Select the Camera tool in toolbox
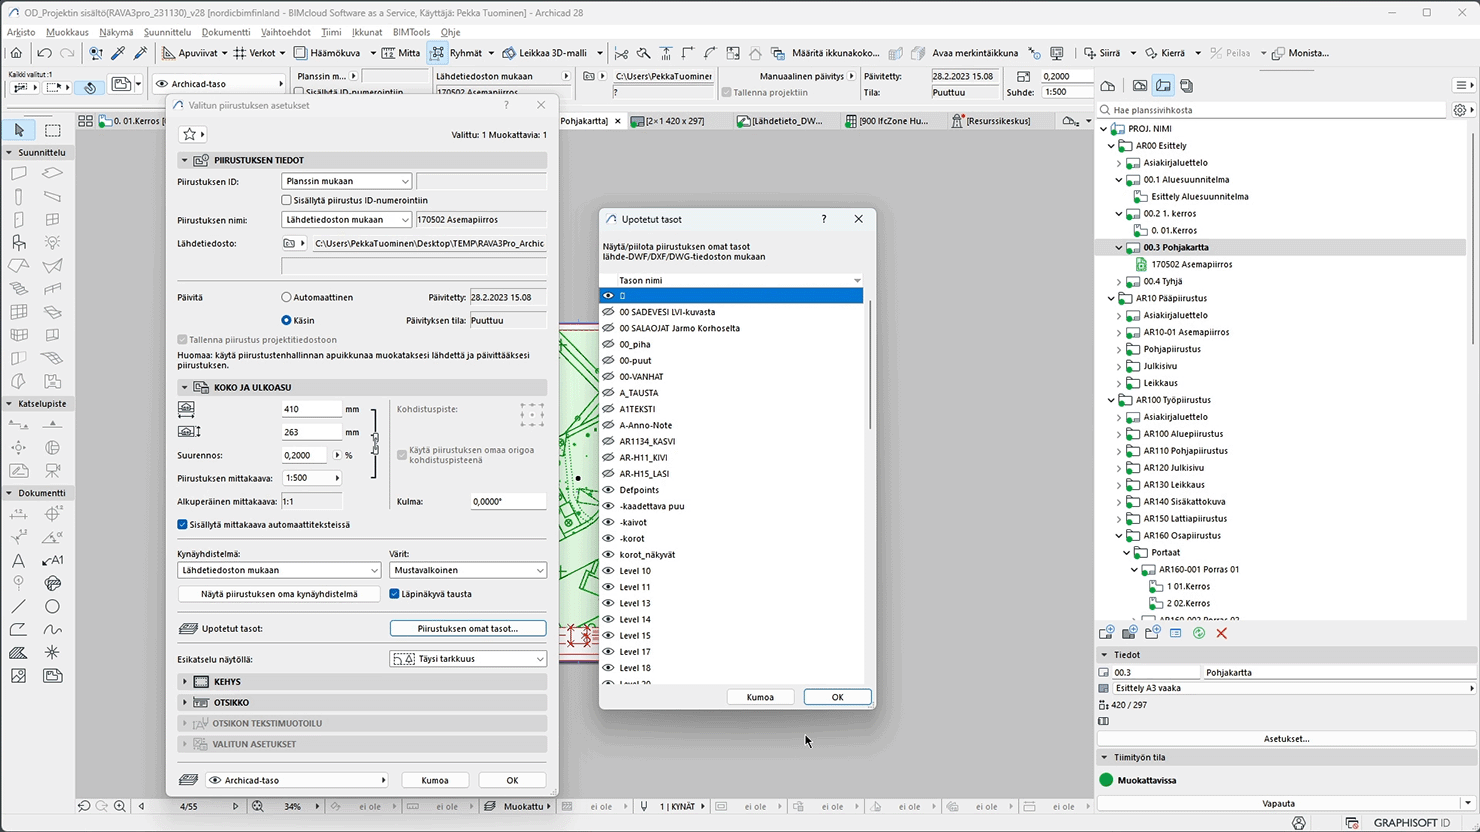Viewport: 1480px width, 832px height. click(53, 471)
